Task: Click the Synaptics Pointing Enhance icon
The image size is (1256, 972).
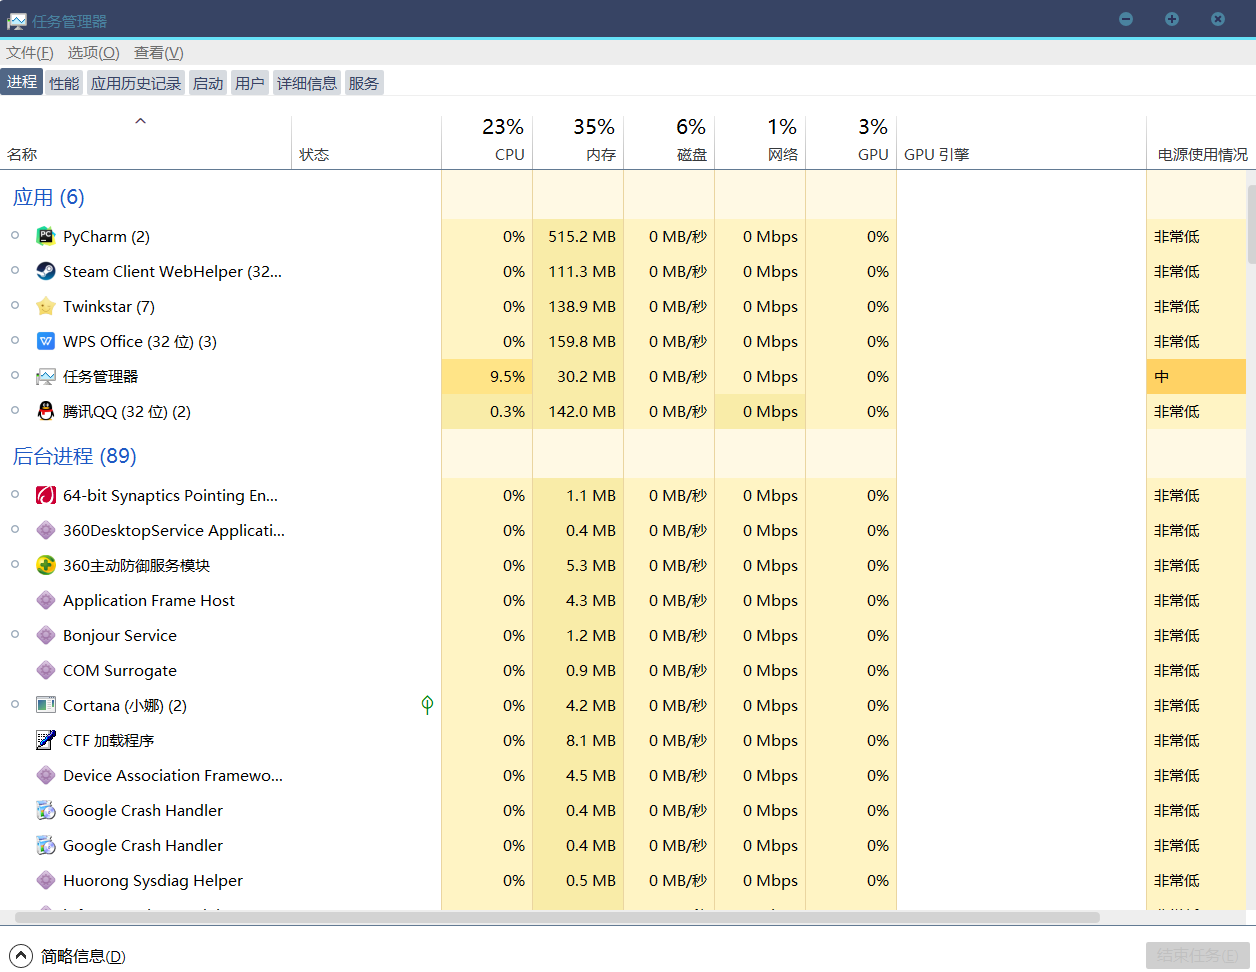Action: [46, 496]
